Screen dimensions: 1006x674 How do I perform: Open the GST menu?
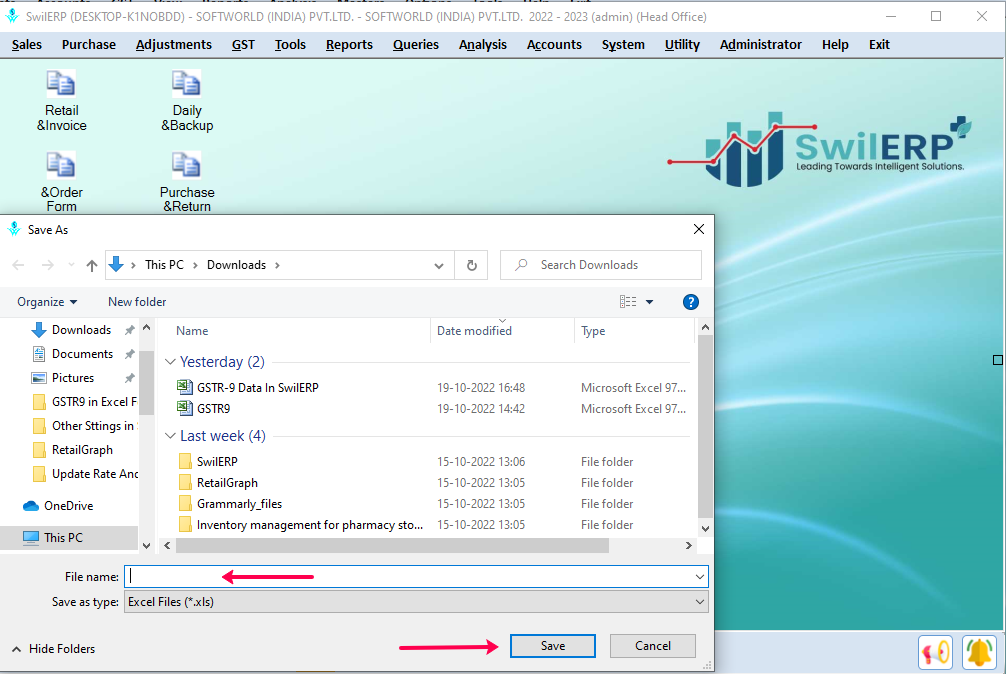coord(243,45)
